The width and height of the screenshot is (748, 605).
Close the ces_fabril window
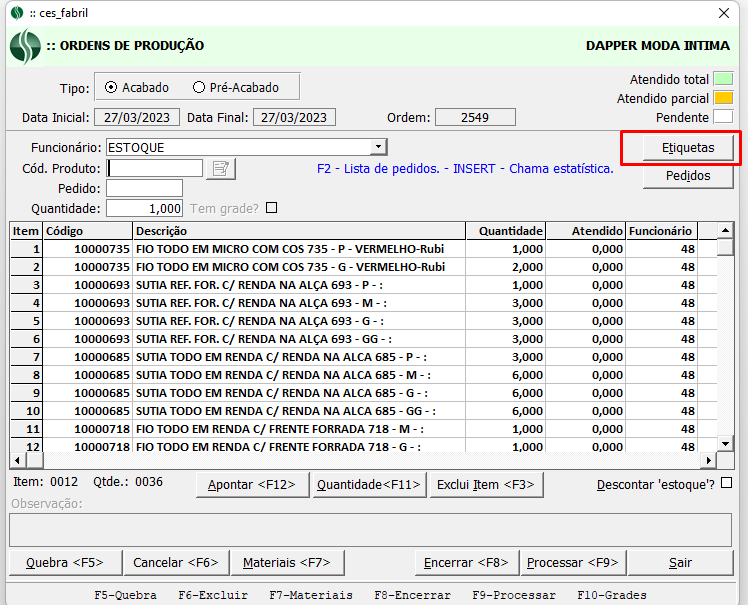(724, 13)
